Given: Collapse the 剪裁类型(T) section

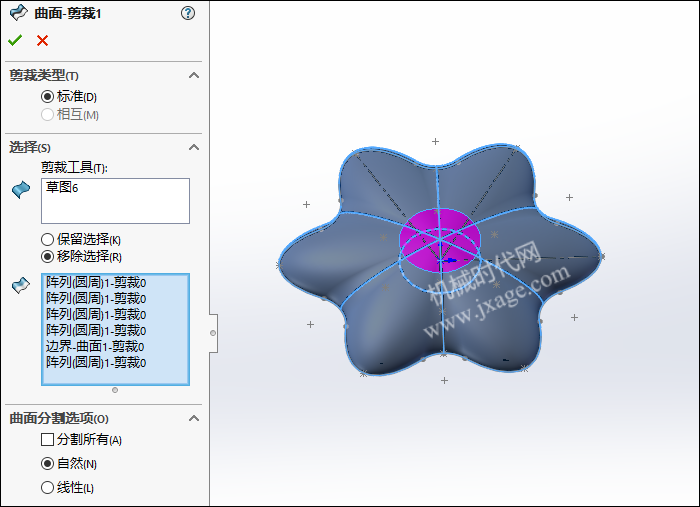Looking at the screenshot, I should pos(194,75).
